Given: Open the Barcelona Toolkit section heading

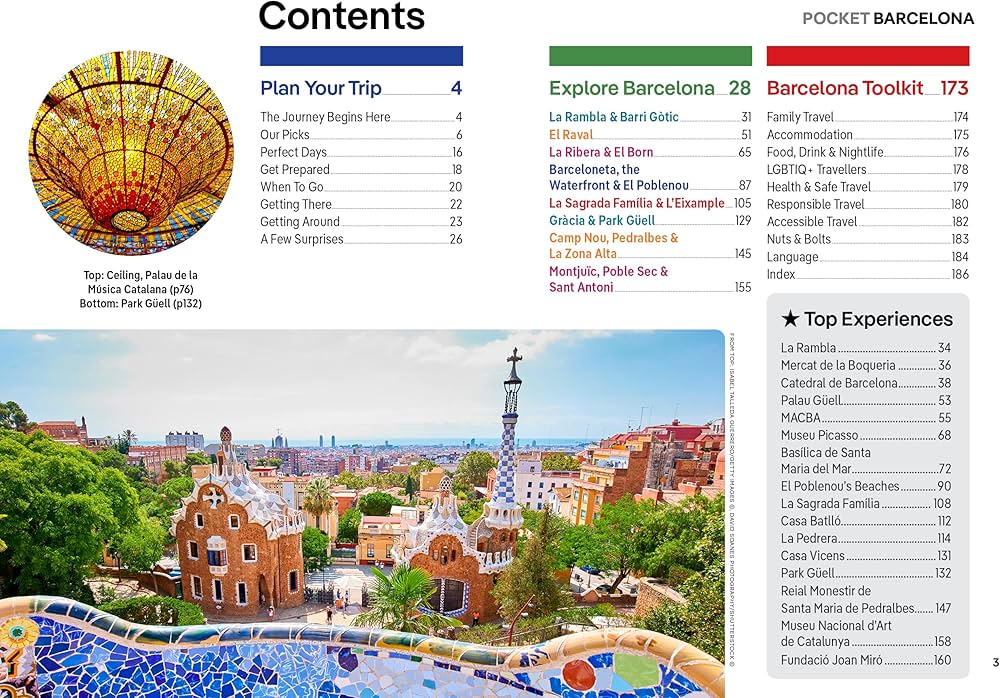Looking at the screenshot, I should 845,88.
